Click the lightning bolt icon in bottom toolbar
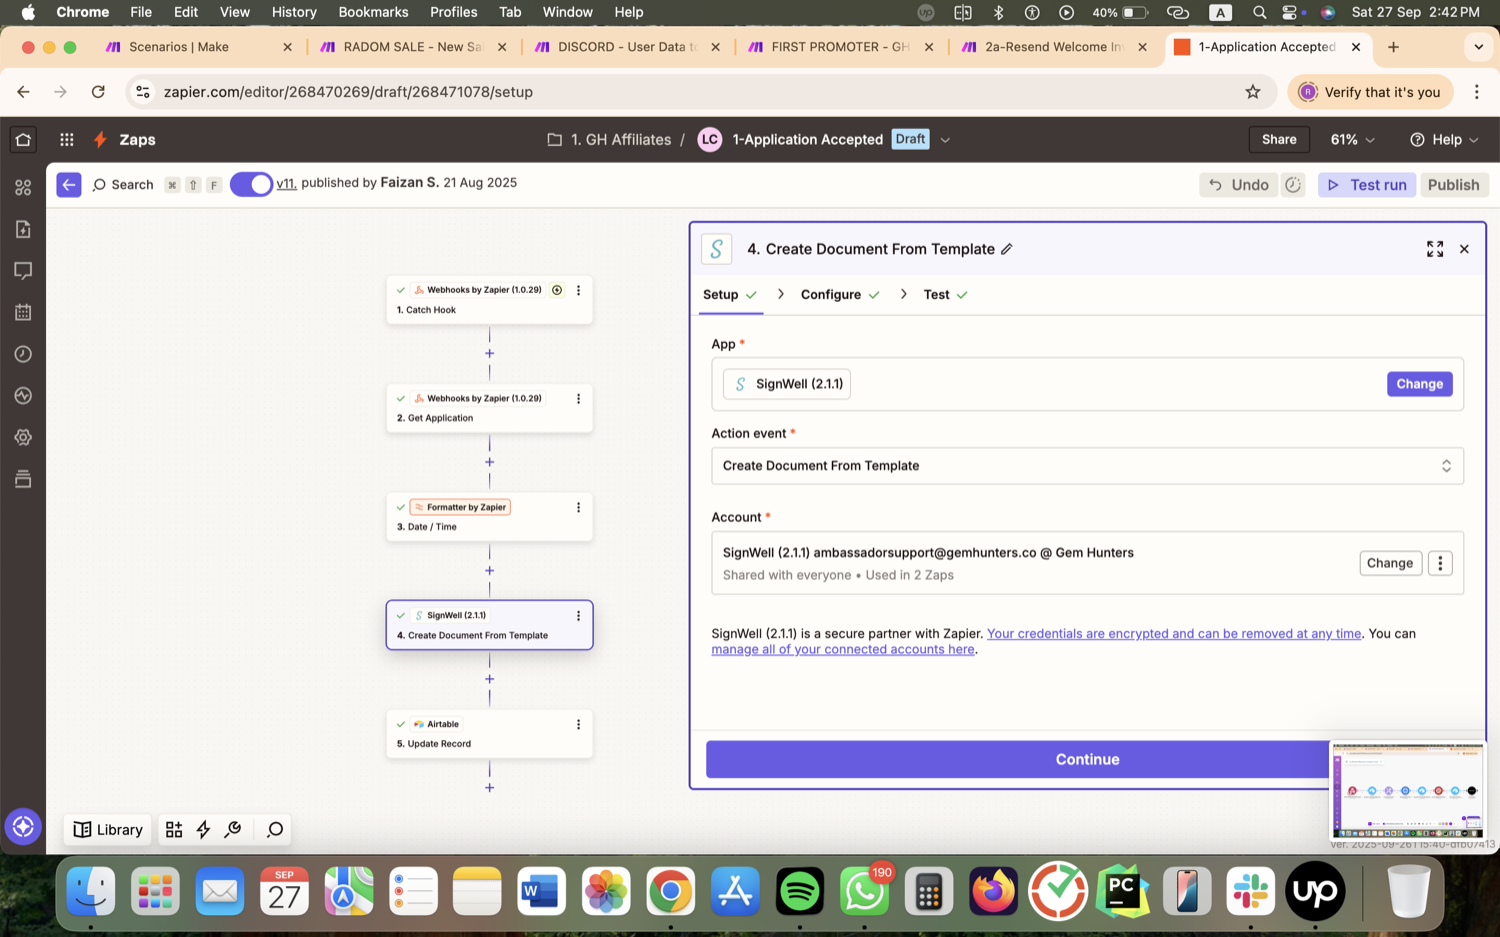1500x937 pixels. point(203,830)
